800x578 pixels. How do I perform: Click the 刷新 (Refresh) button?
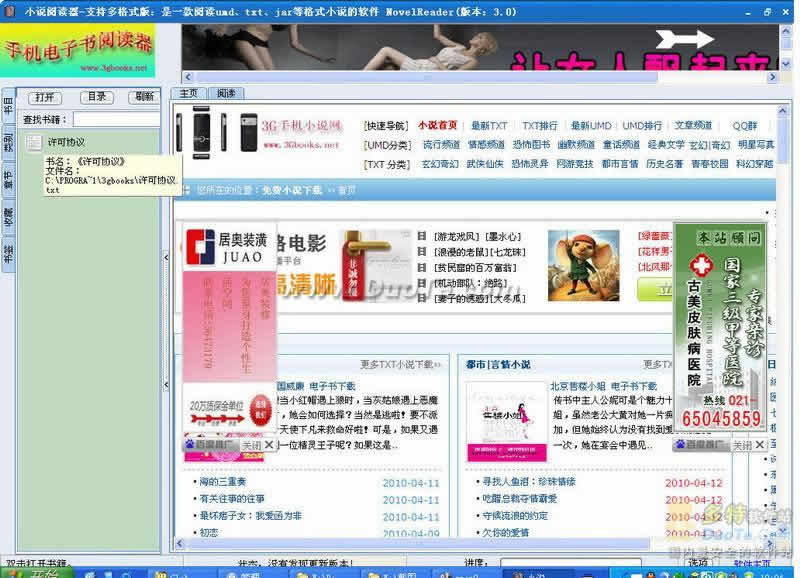(x=144, y=97)
